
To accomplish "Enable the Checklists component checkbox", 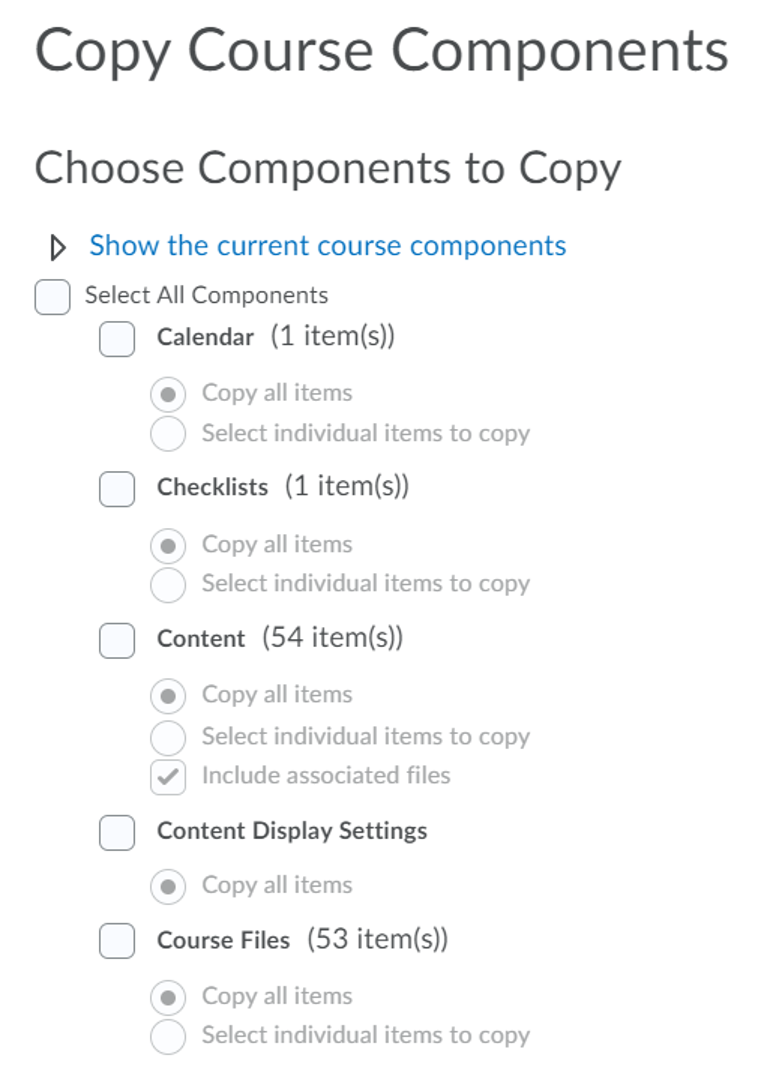I will tap(117, 489).
